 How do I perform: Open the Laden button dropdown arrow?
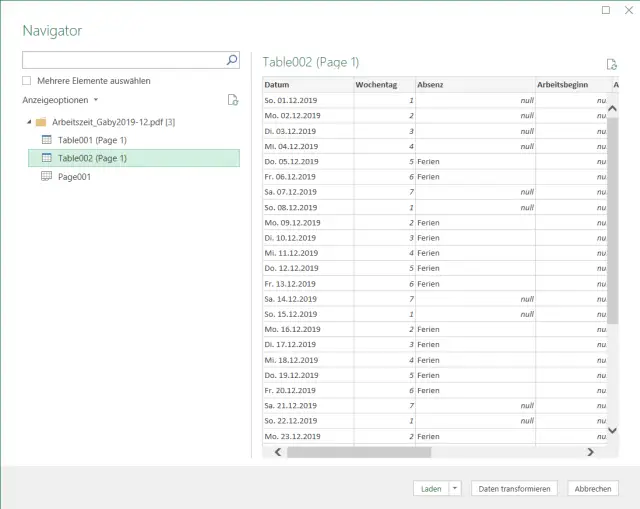click(456, 488)
